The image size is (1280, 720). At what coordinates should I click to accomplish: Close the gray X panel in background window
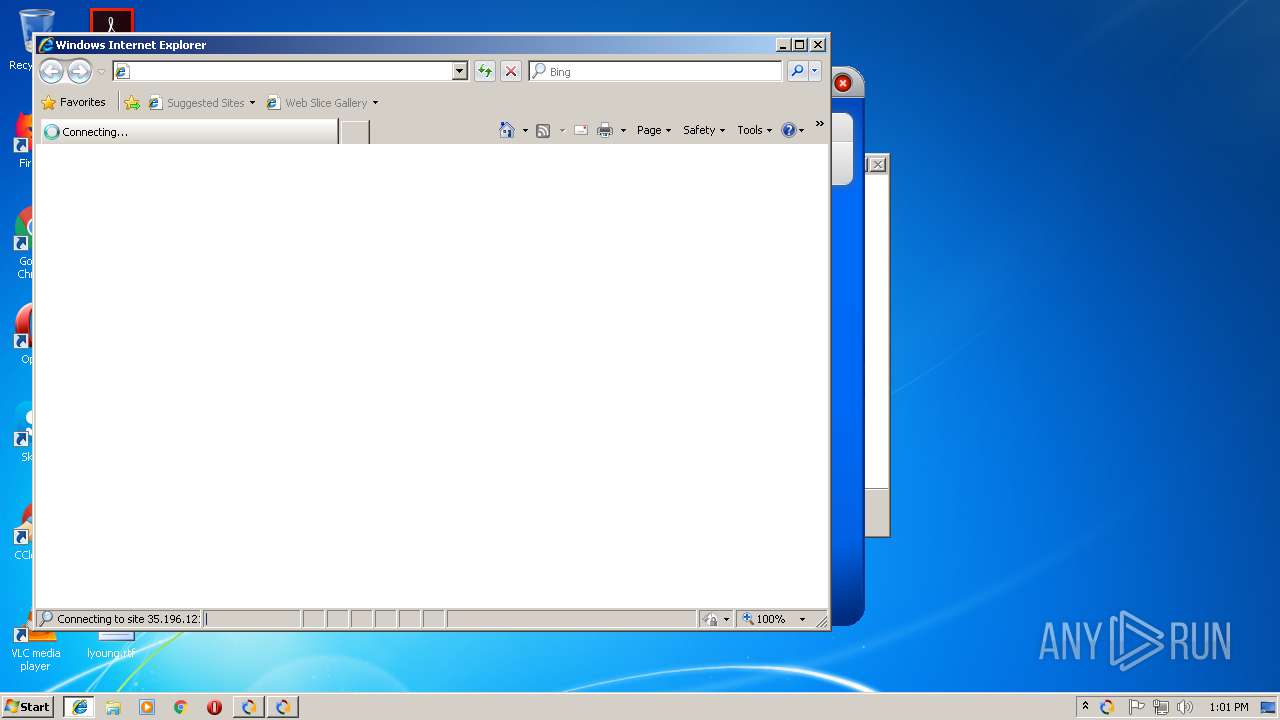[877, 164]
